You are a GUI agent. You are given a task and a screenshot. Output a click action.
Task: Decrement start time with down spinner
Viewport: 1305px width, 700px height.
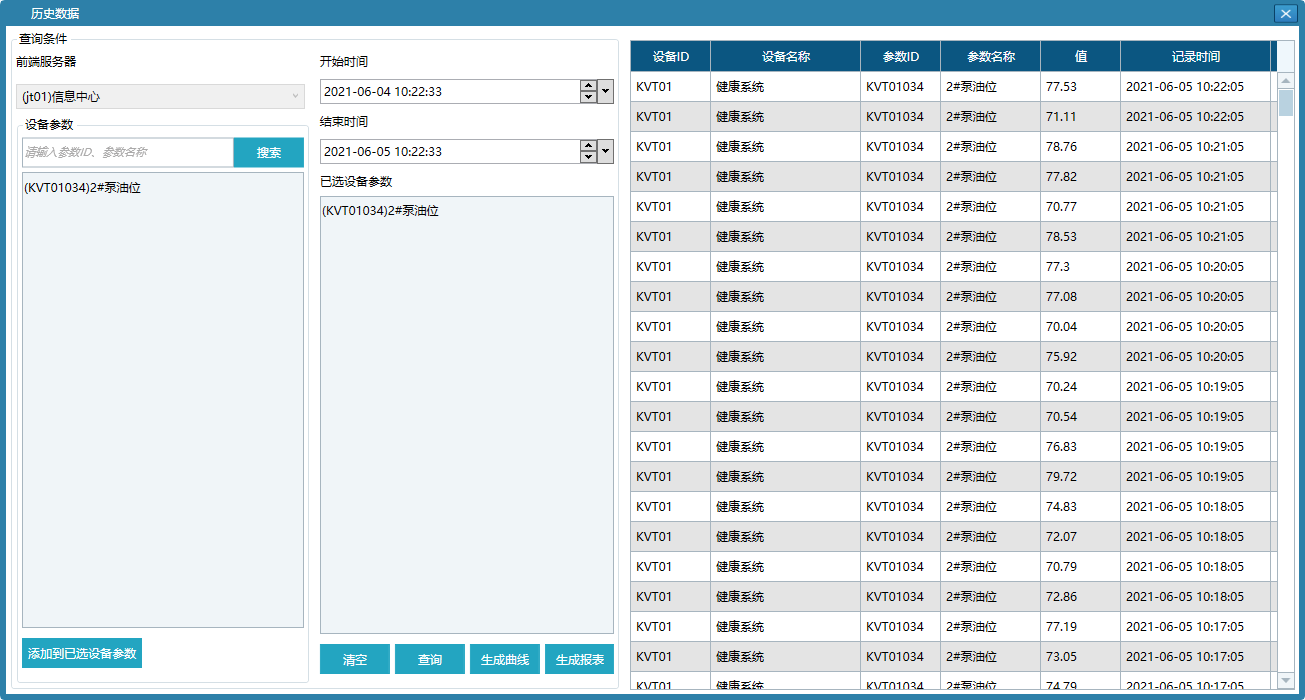point(588,97)
